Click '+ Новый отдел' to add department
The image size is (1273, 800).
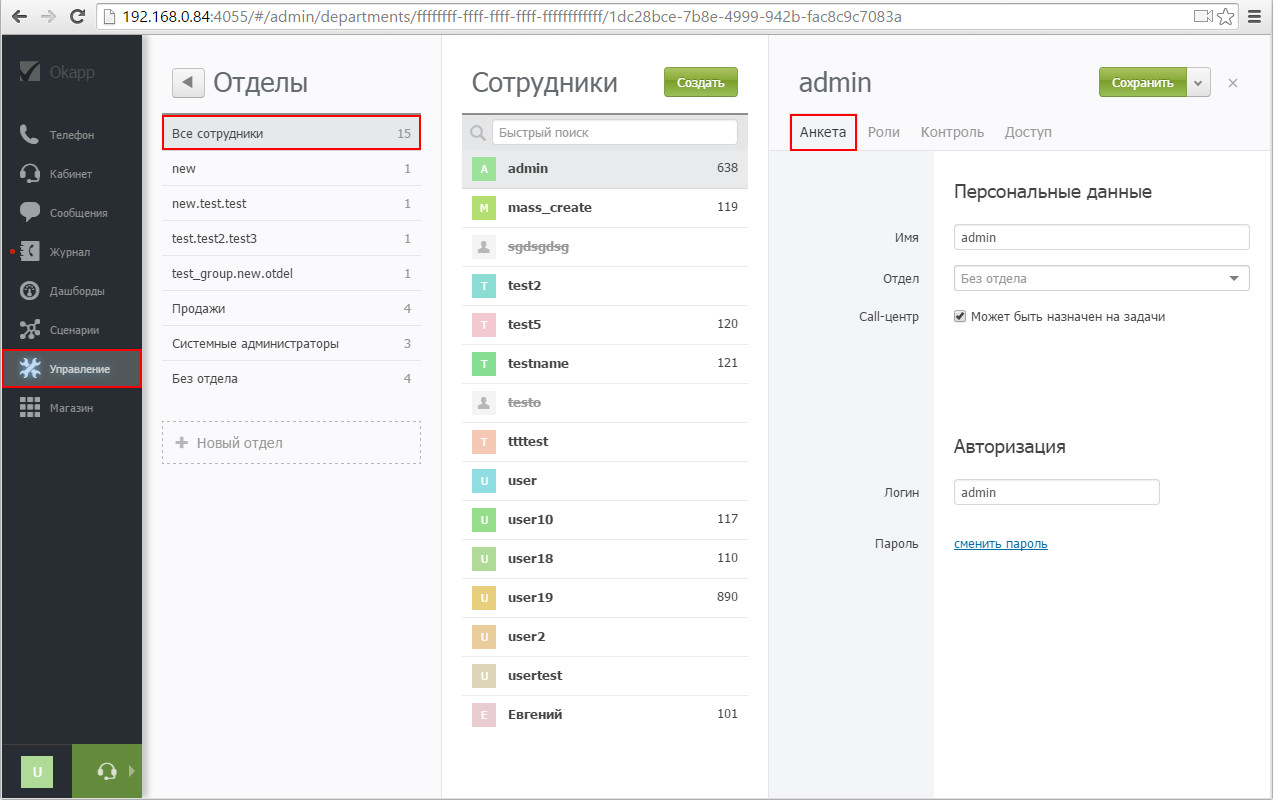pos(291,443)
